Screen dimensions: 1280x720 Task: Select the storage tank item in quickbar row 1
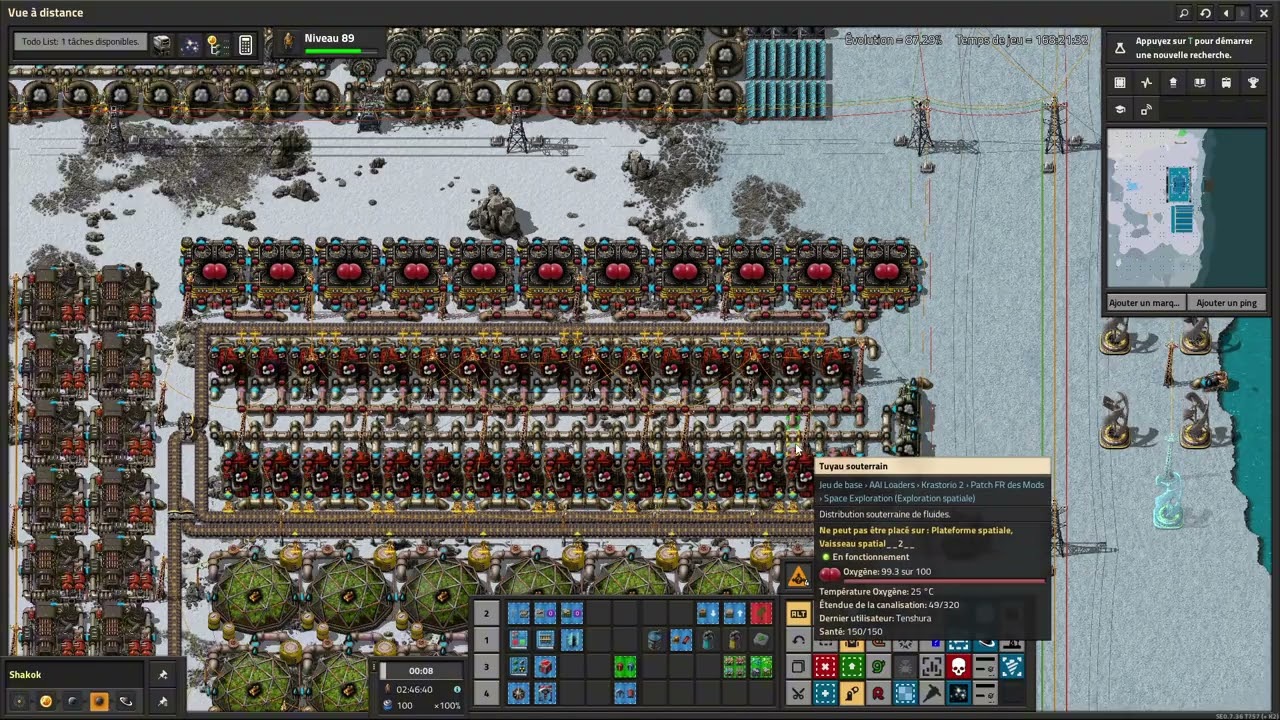pyautogui.click(x=654, y=640)
